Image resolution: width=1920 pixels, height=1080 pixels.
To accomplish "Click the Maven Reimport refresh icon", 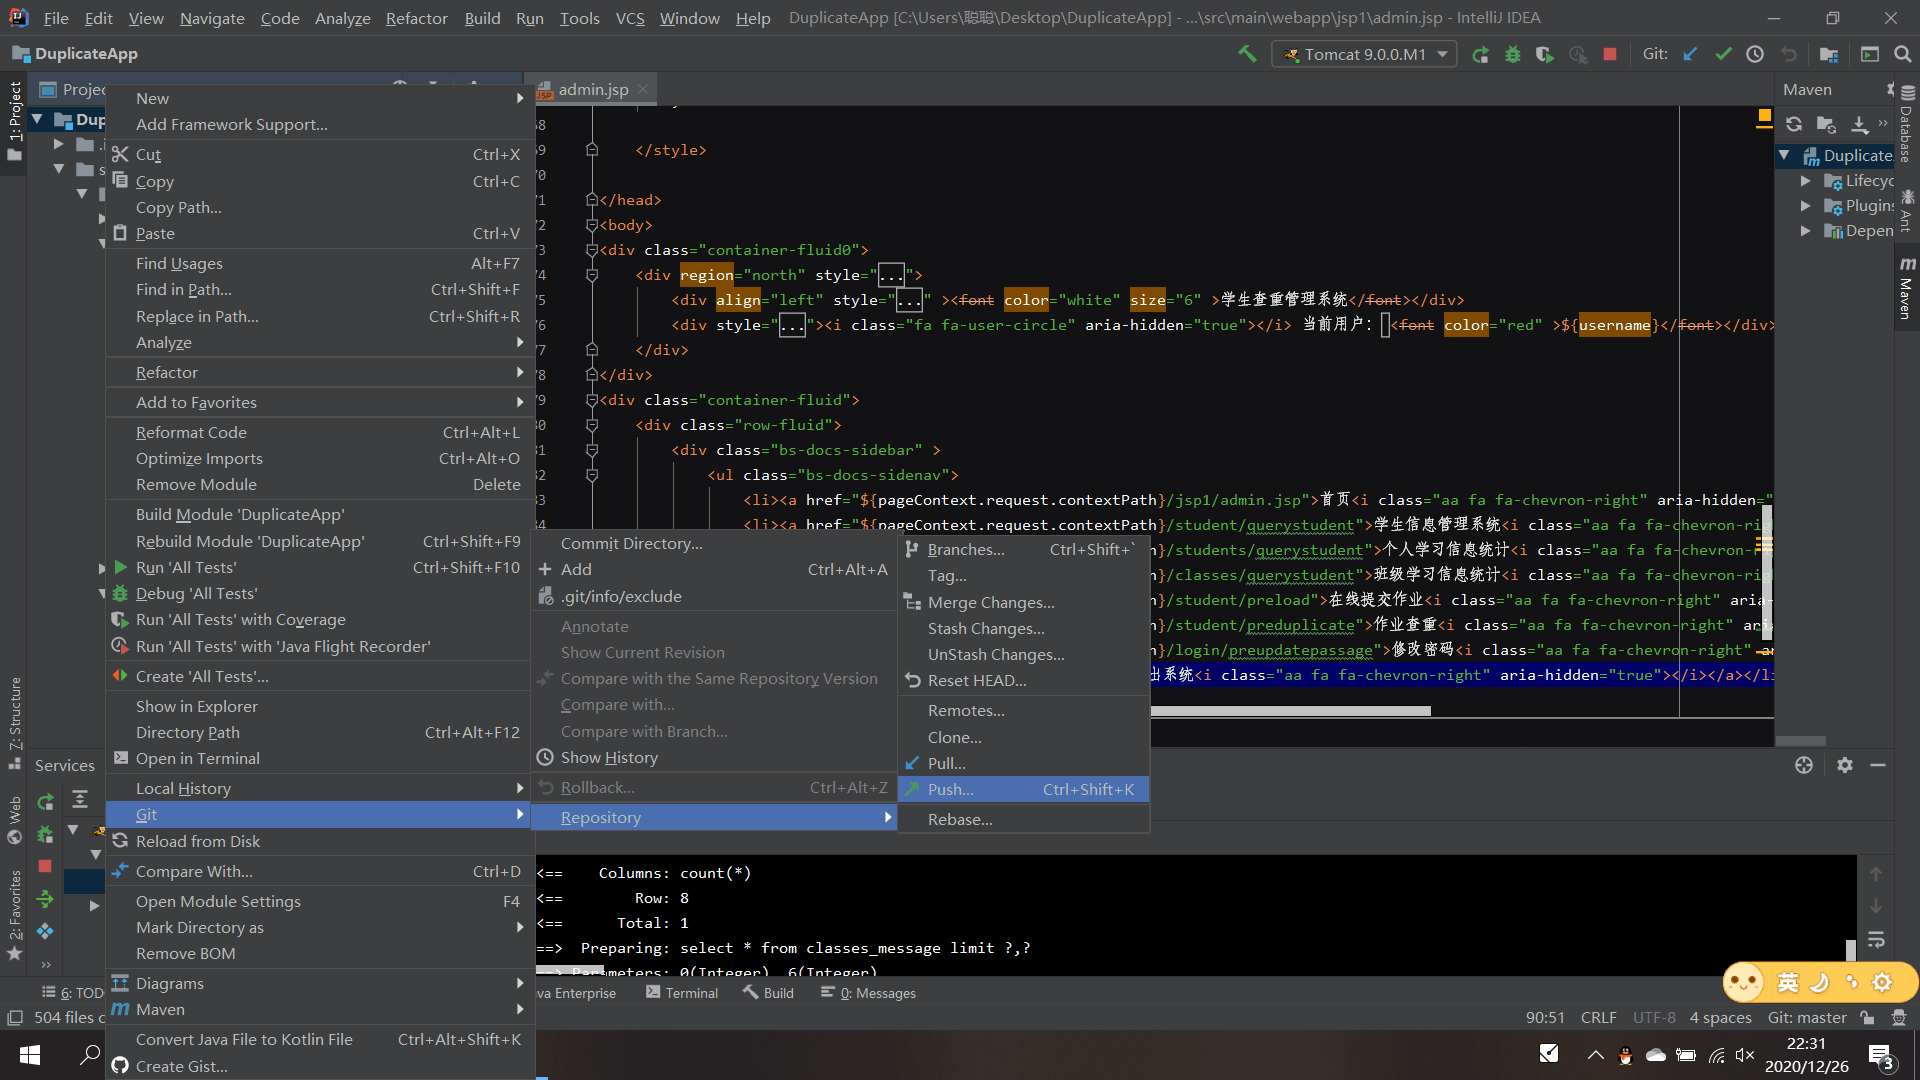I will [x=1794, y=124].
